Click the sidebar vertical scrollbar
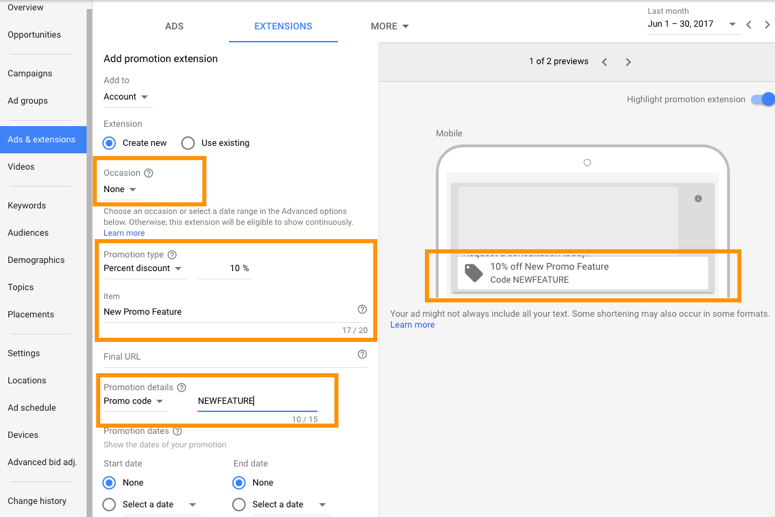Viewport: 775px width, 517px height. (89, 262)
